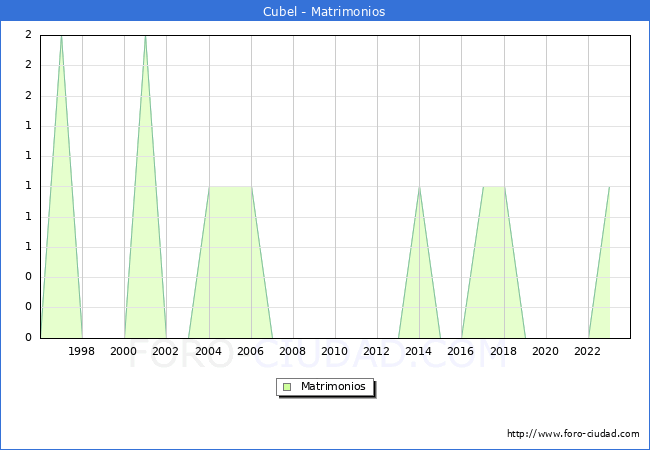Select the 2004 x-axis label

pos(208,351)
